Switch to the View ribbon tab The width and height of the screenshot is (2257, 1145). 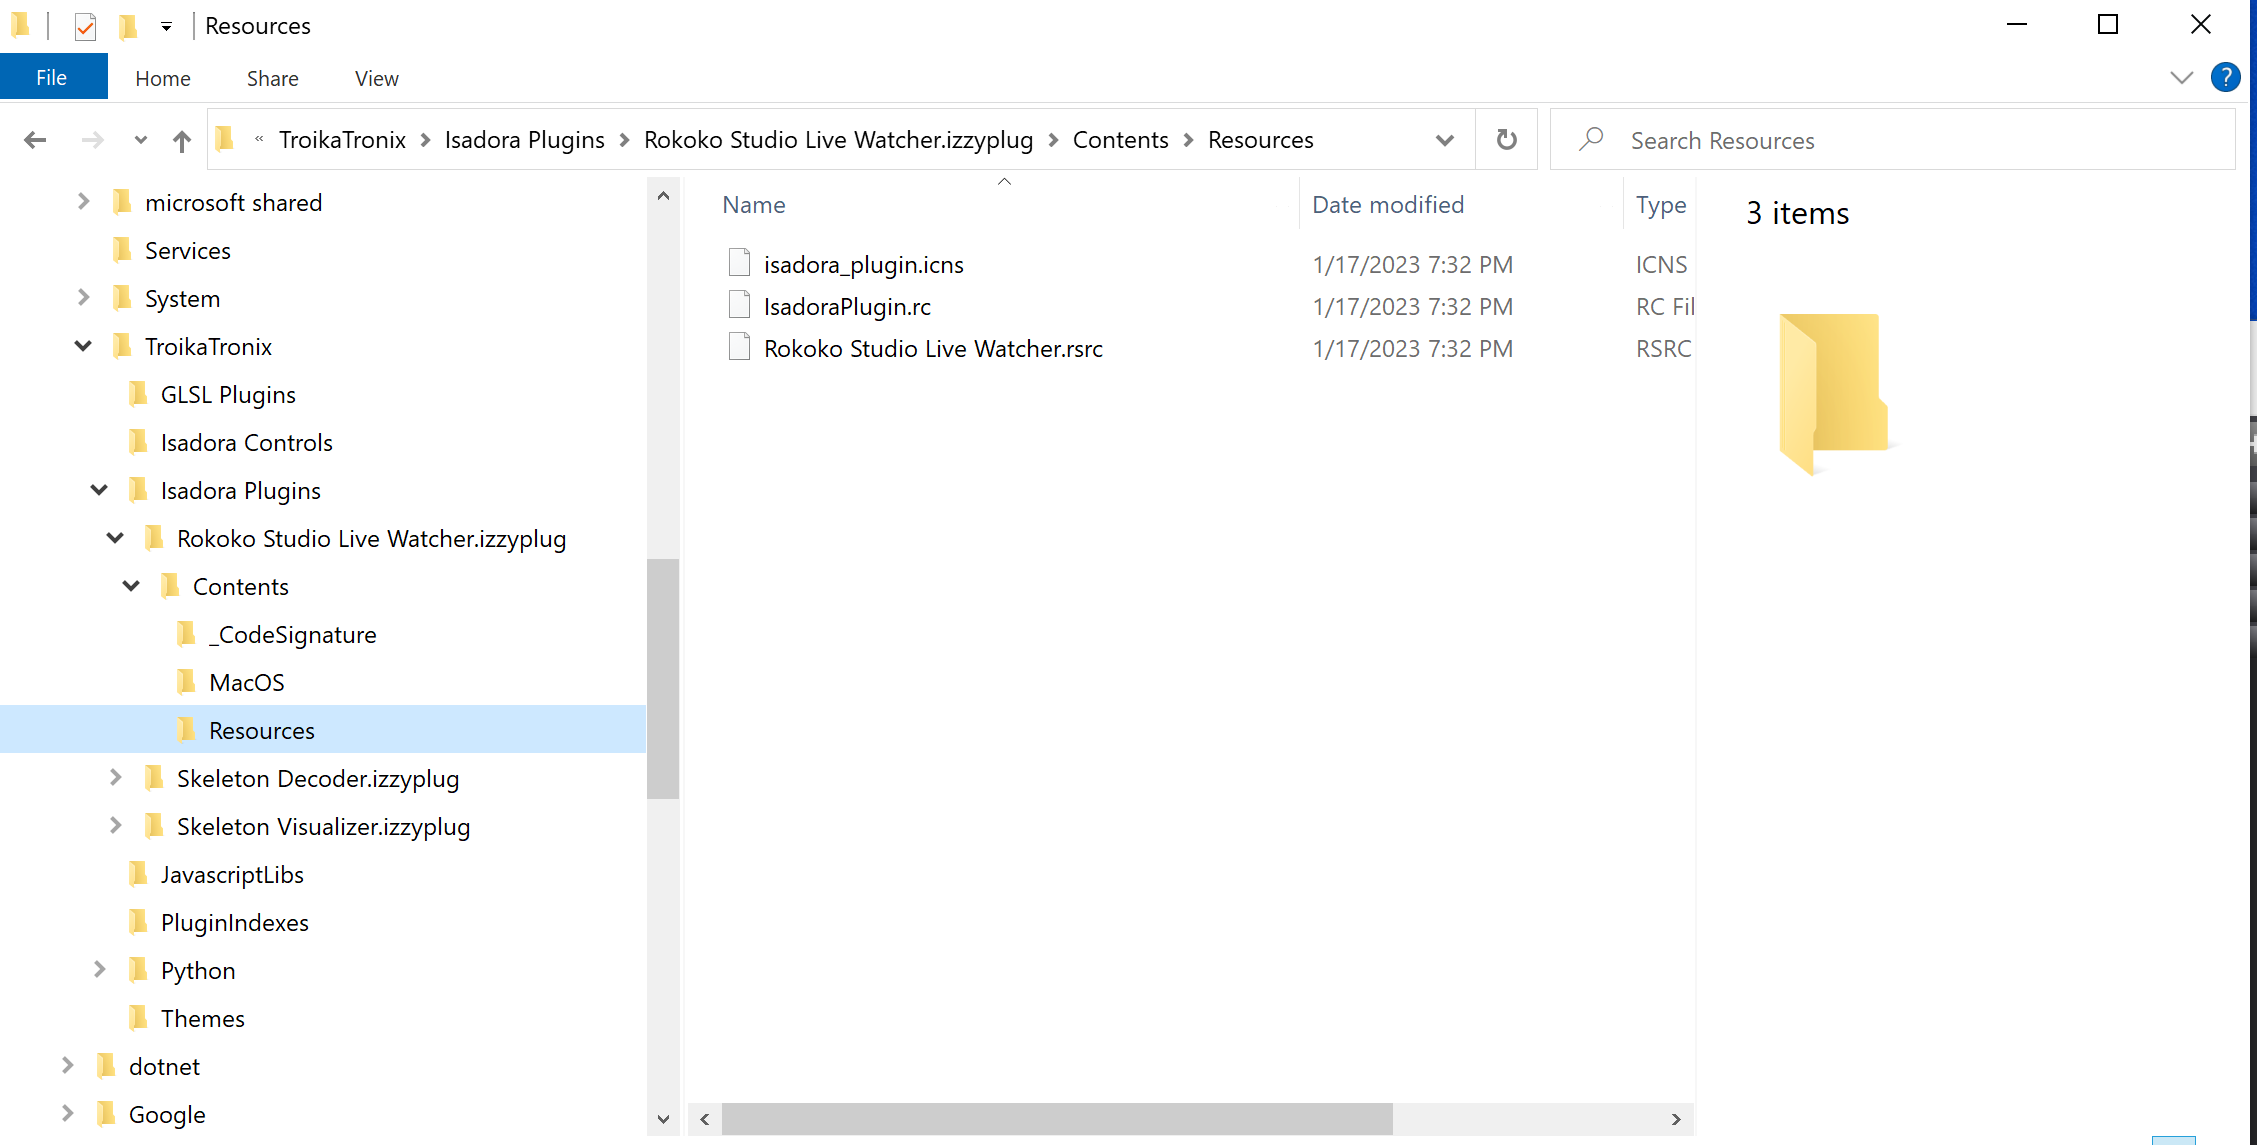coord(377,78)
